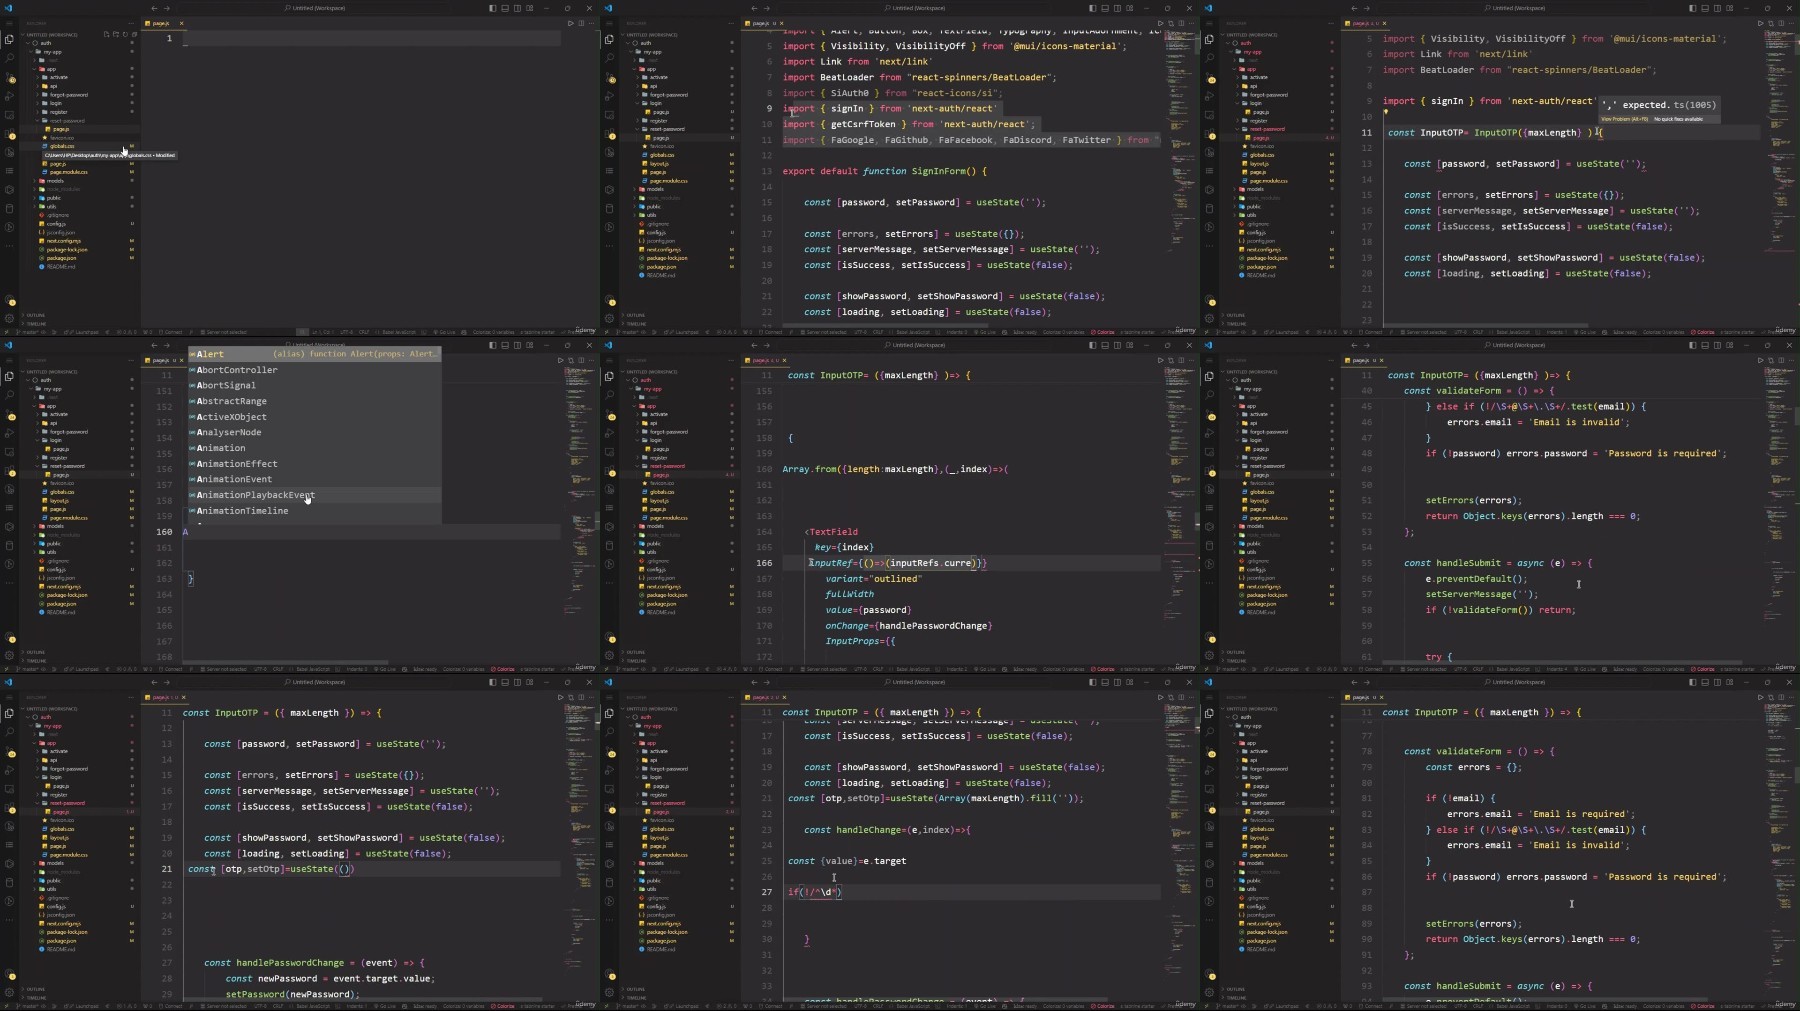
Task: Click View Problem link in error tooltip
Action: 1625,119
